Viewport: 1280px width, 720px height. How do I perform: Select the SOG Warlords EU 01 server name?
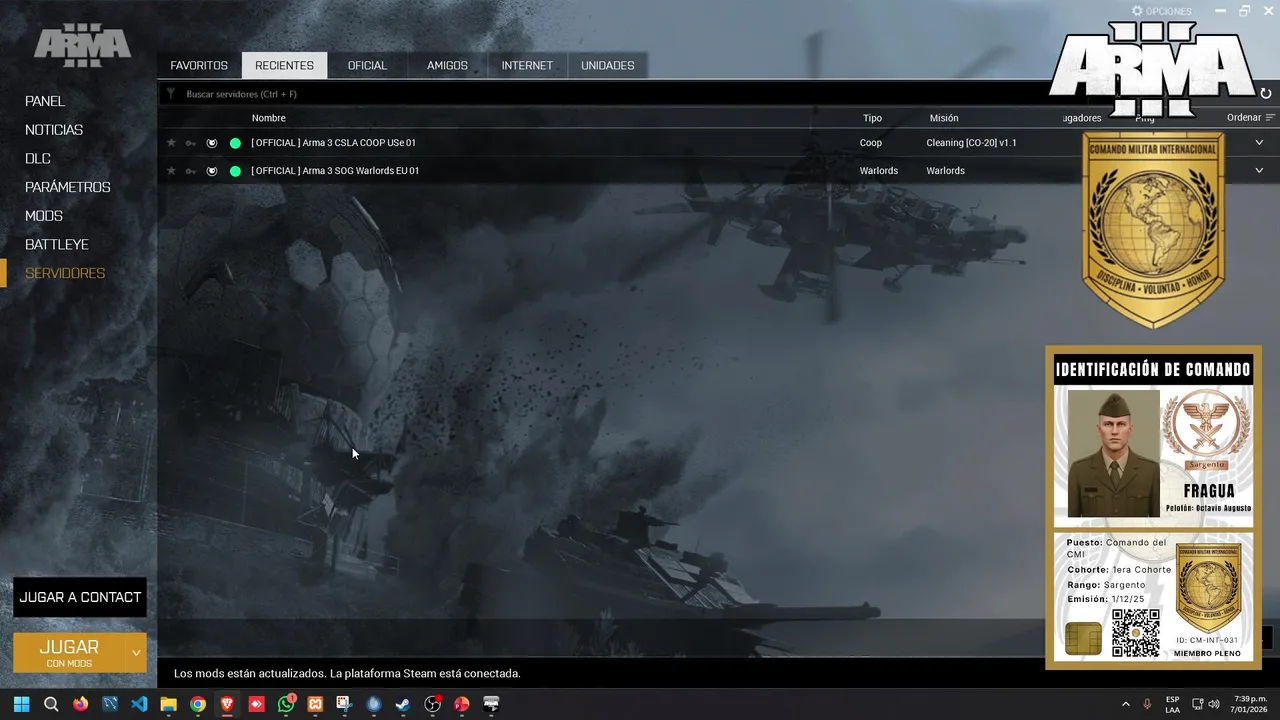335,171
